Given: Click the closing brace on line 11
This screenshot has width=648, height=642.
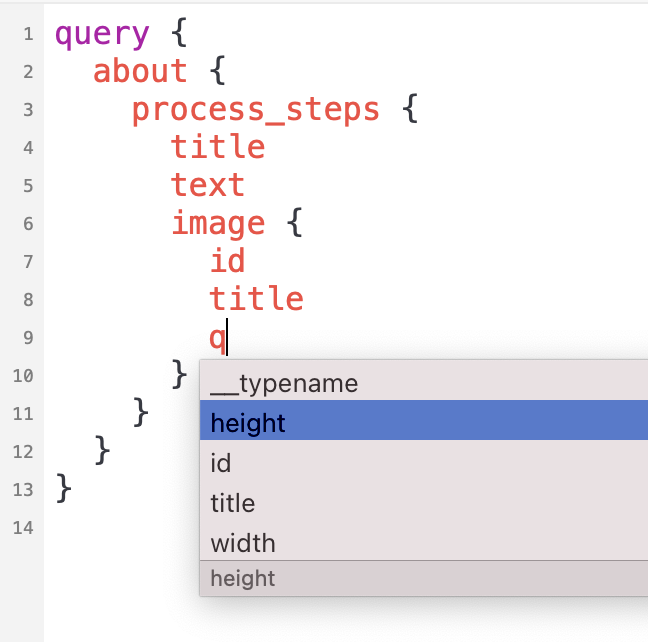Looking at the screenshot, I should [141, 412].
